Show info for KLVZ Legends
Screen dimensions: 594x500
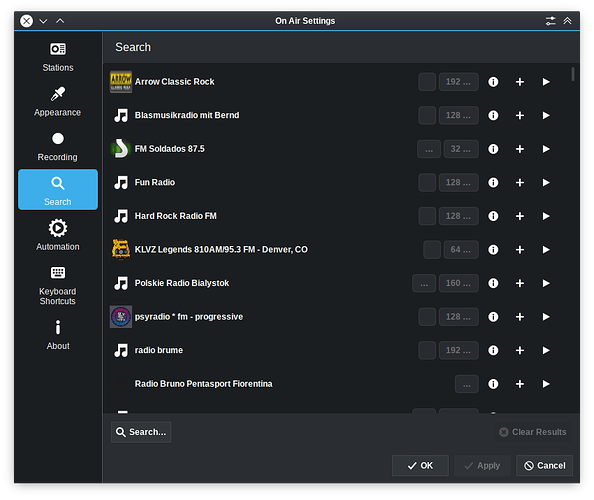(x=493, y=250)
